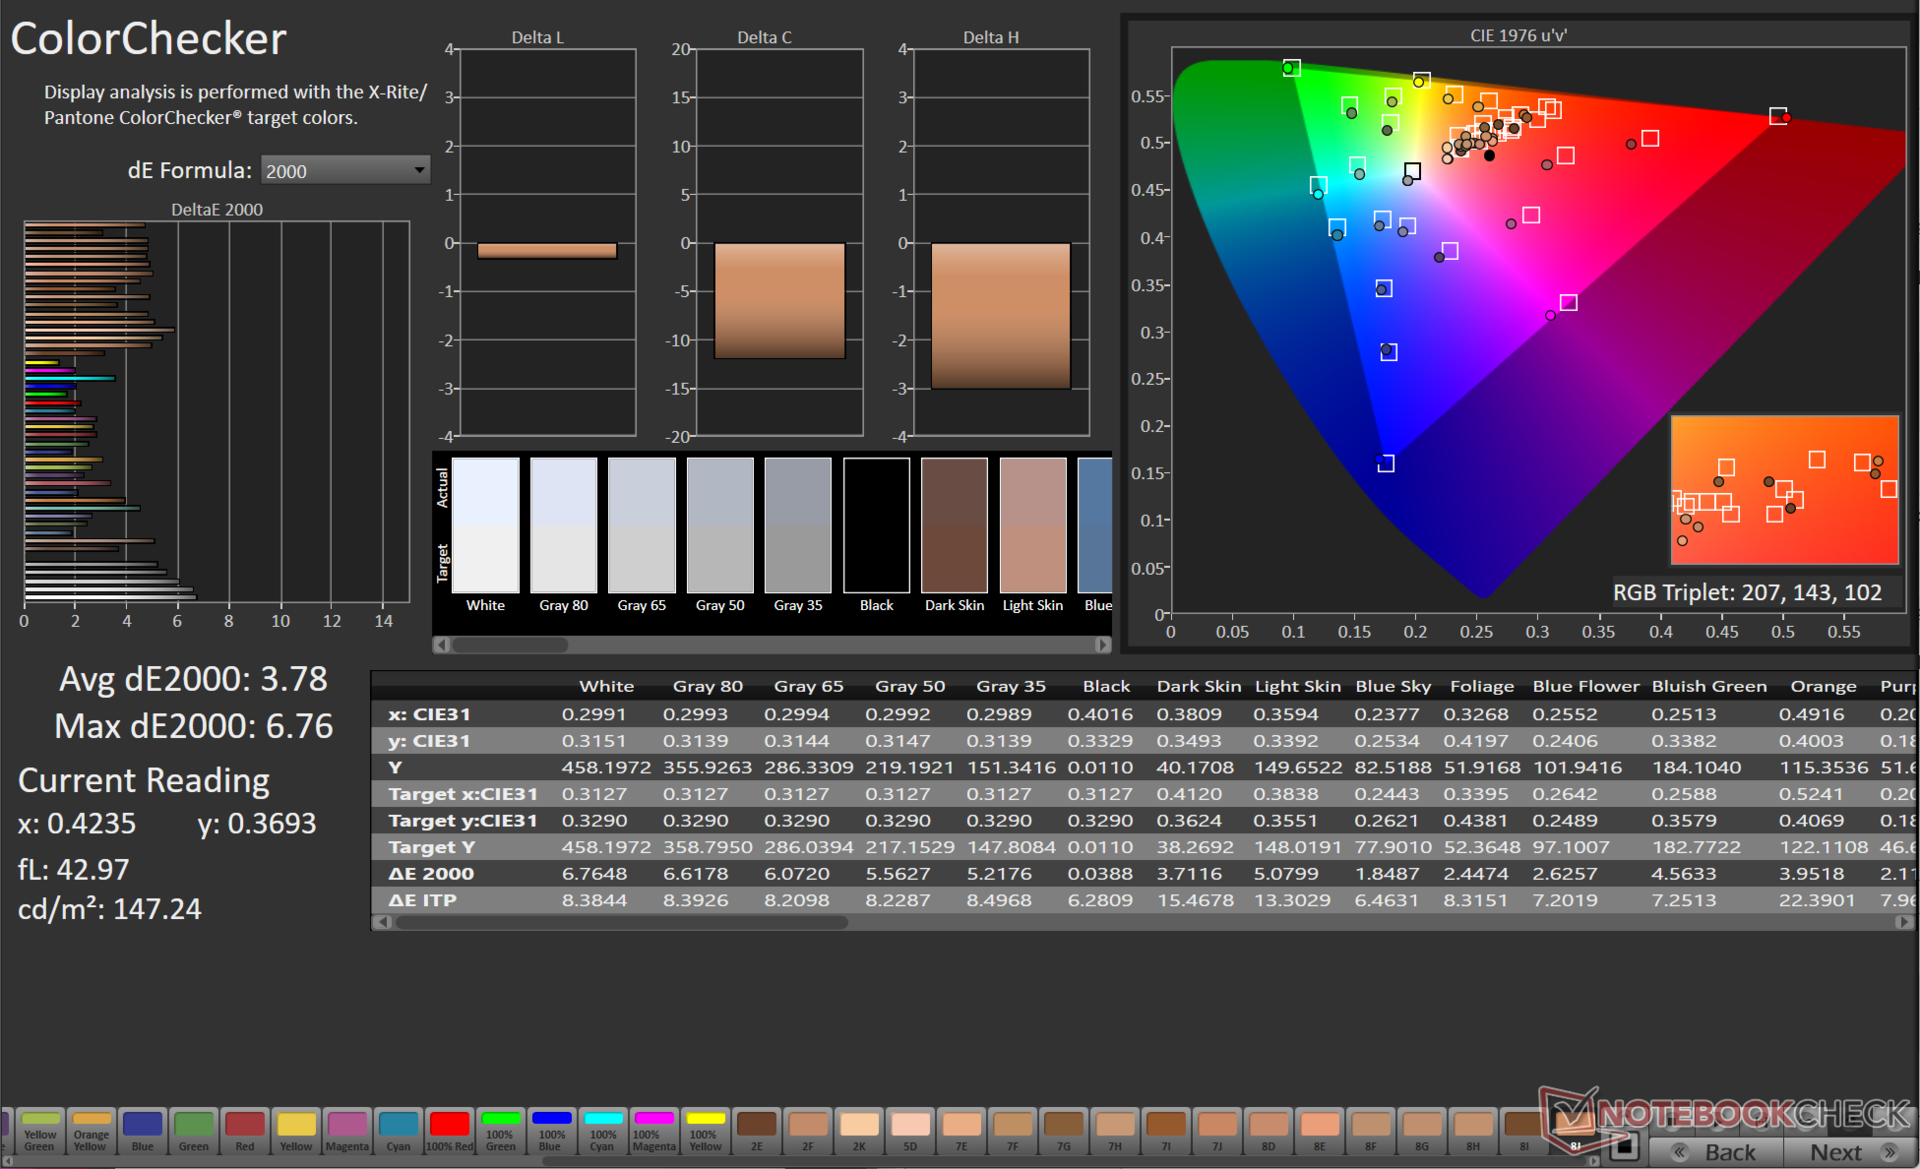Select the 100% Green color patch

pyautogui.click(x=500, y=1131)
